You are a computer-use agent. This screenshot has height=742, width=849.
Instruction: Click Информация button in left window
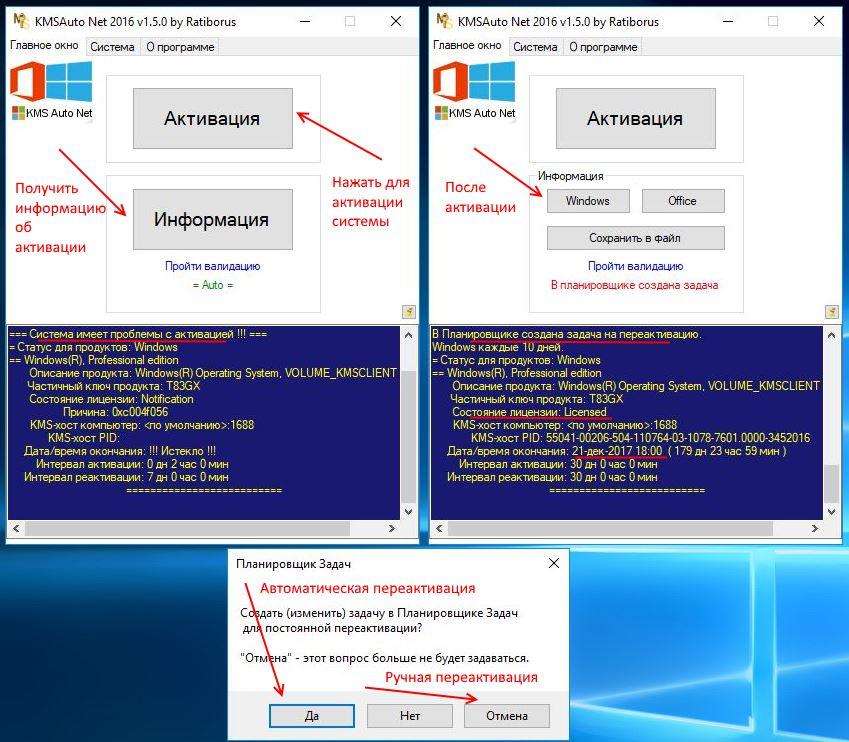[x=213, y=219]
